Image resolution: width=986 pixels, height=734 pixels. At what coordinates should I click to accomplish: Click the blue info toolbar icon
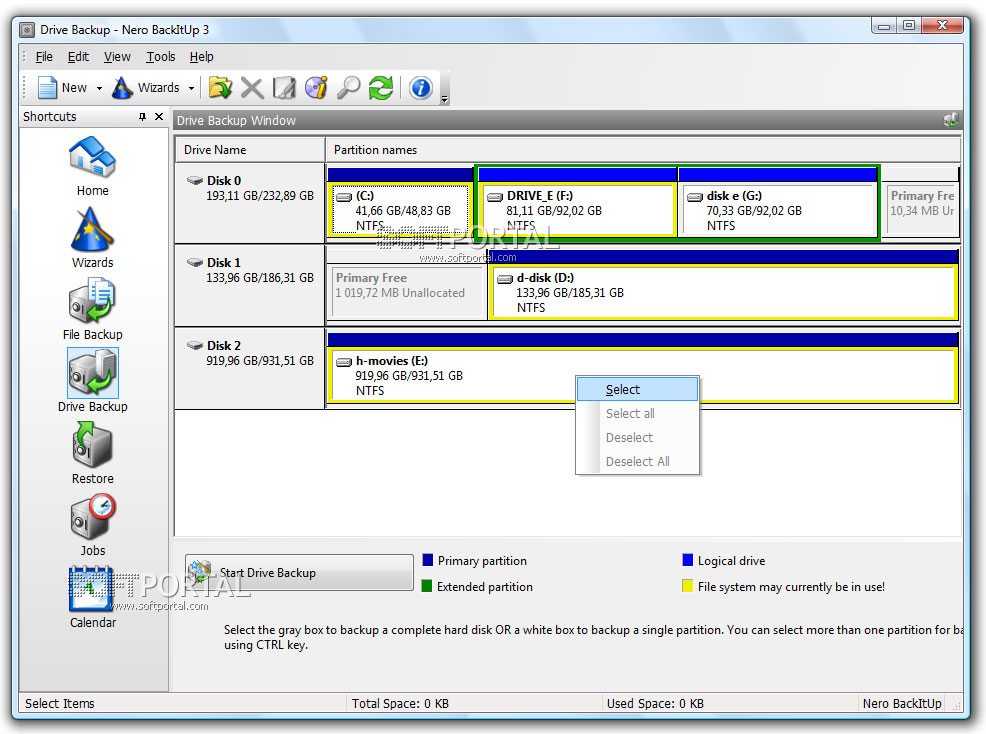pos(421,88)
